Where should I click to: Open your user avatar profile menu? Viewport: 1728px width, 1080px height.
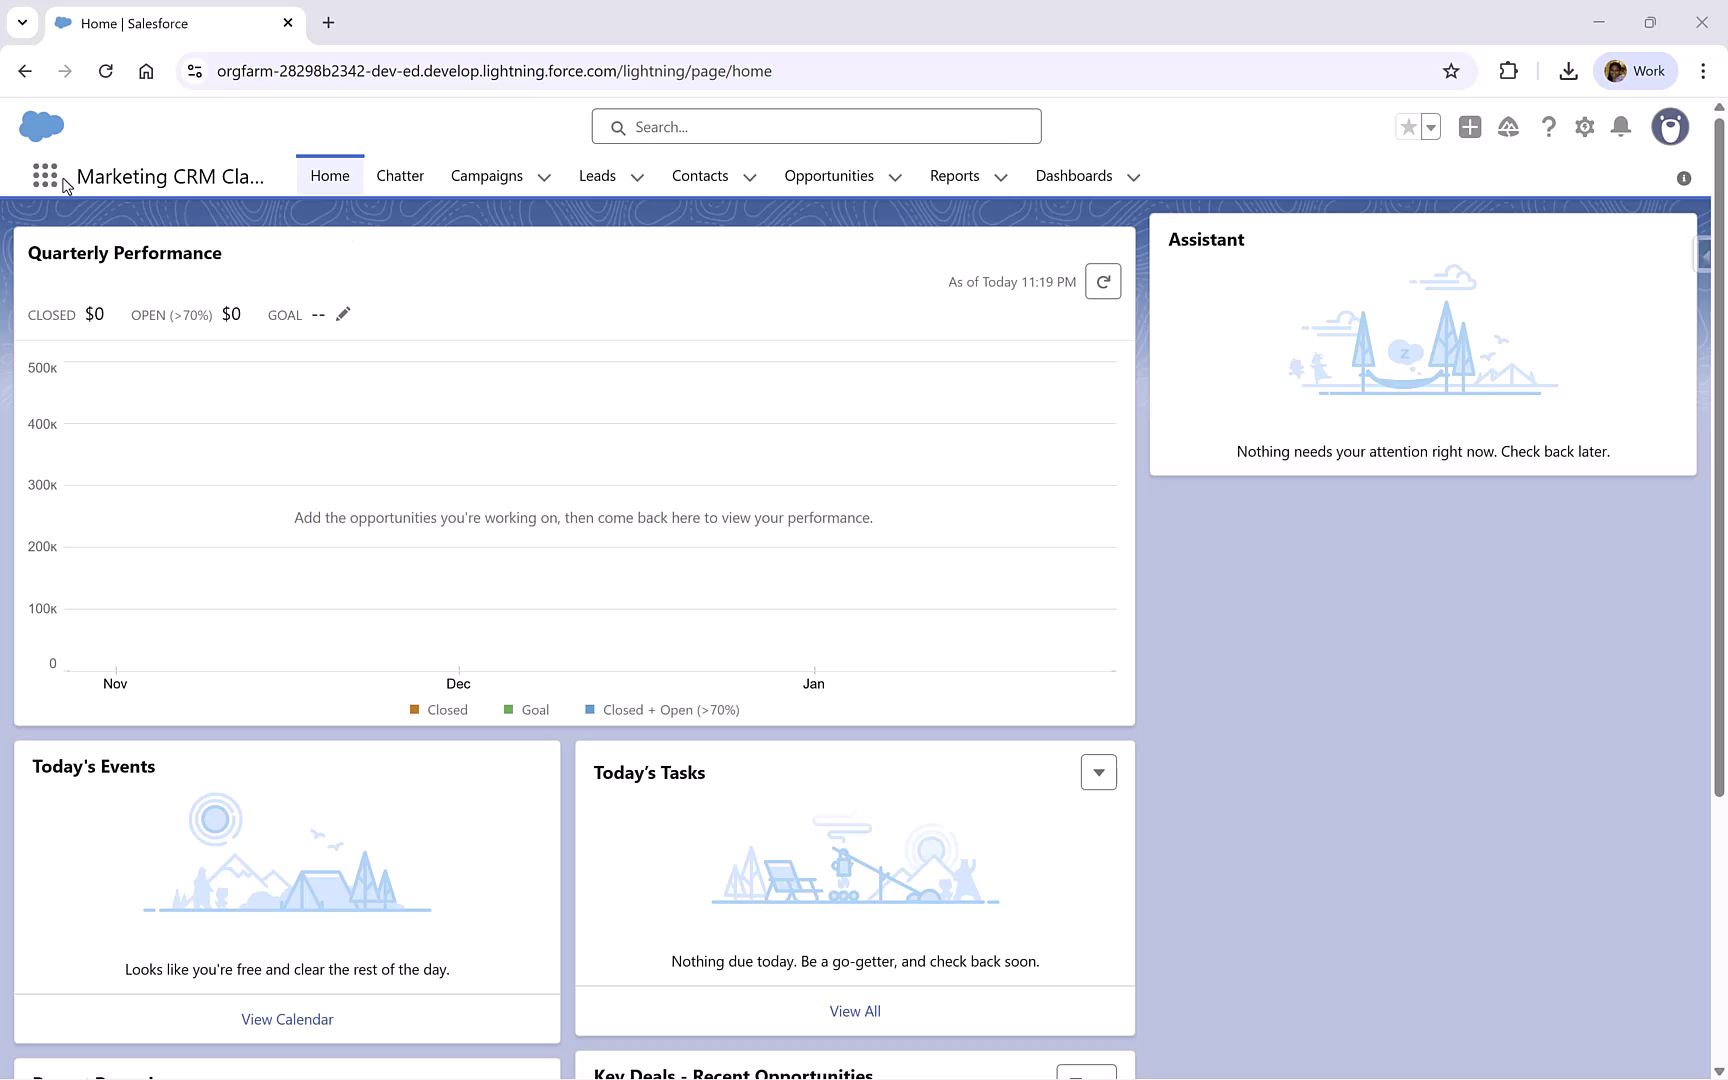tap(1671, 127)
